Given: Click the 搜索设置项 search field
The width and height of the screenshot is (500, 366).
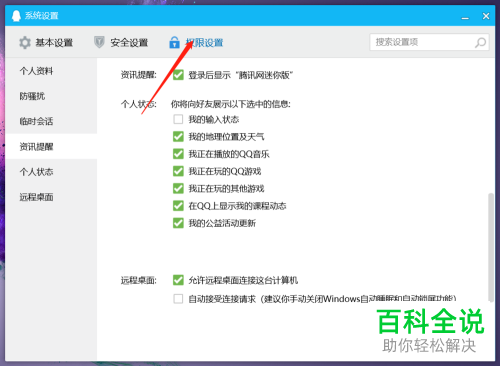Looking at the screenshot, I should (x=429, y=42).
